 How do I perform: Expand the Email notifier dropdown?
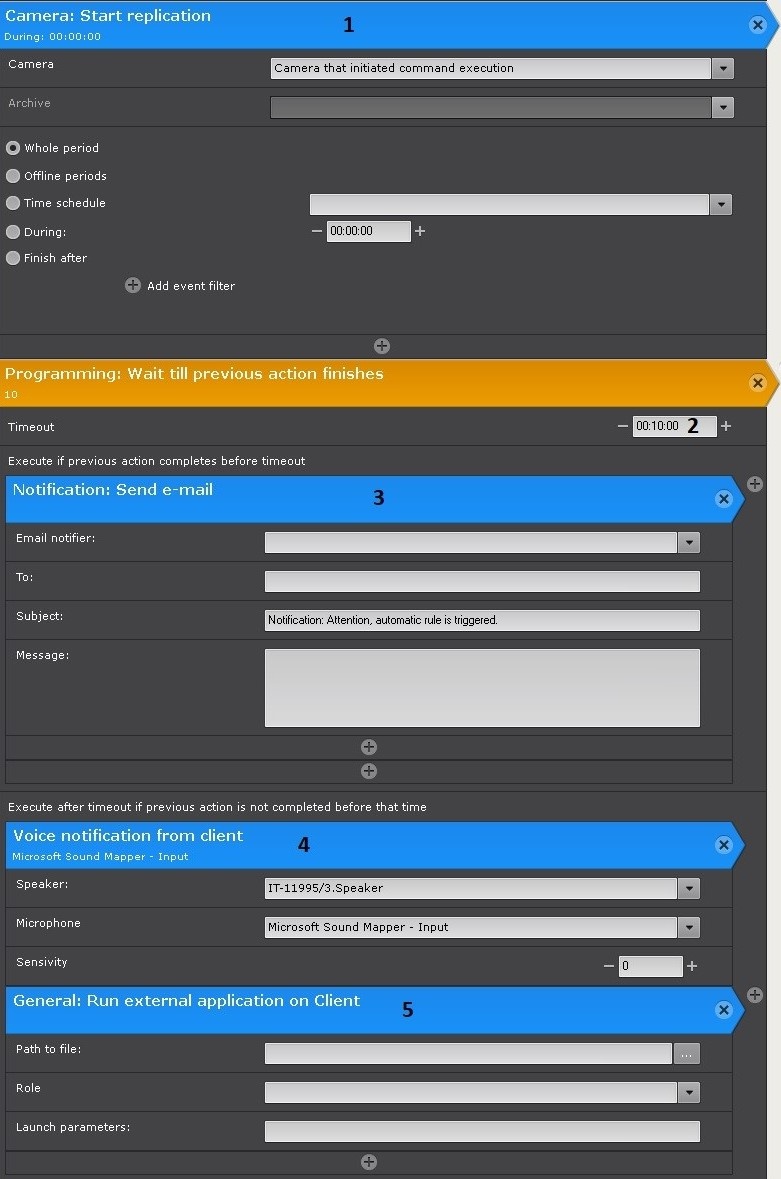coord(688,542)
